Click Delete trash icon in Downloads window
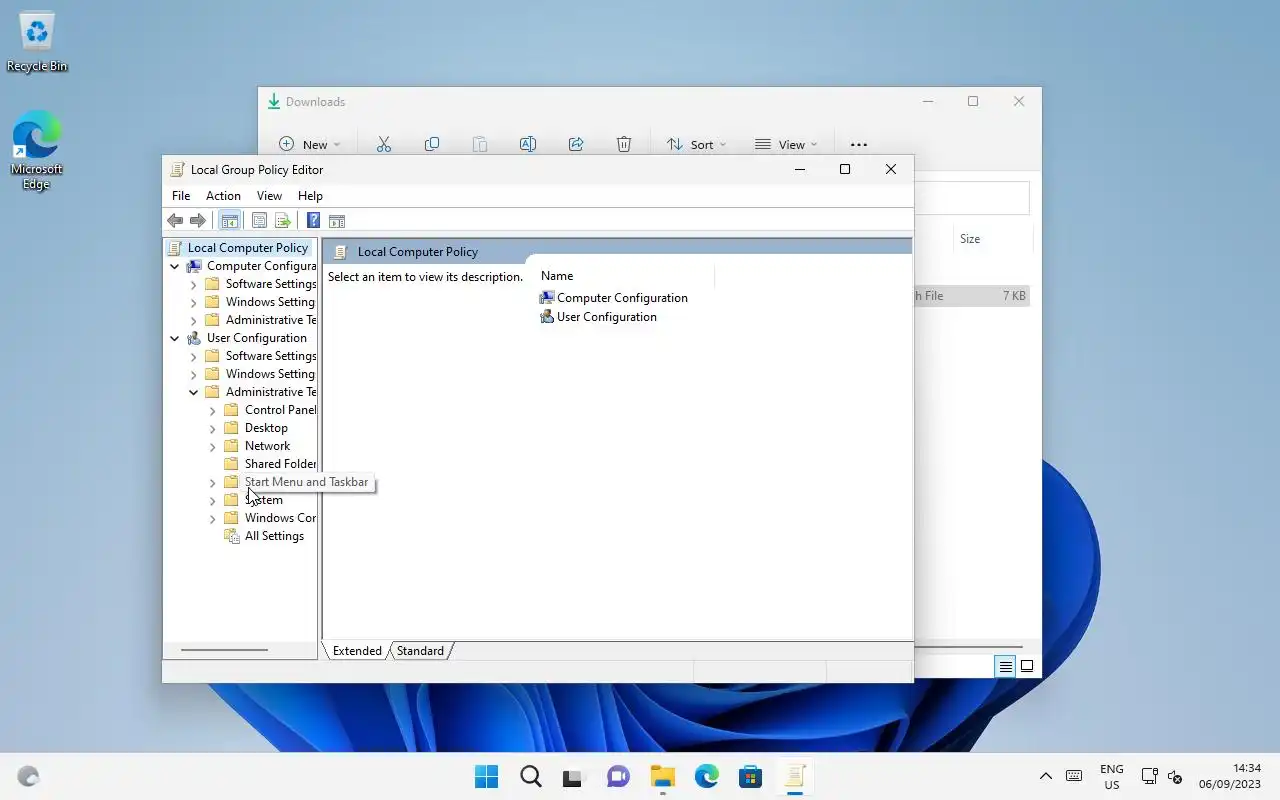 coord(624,144)
